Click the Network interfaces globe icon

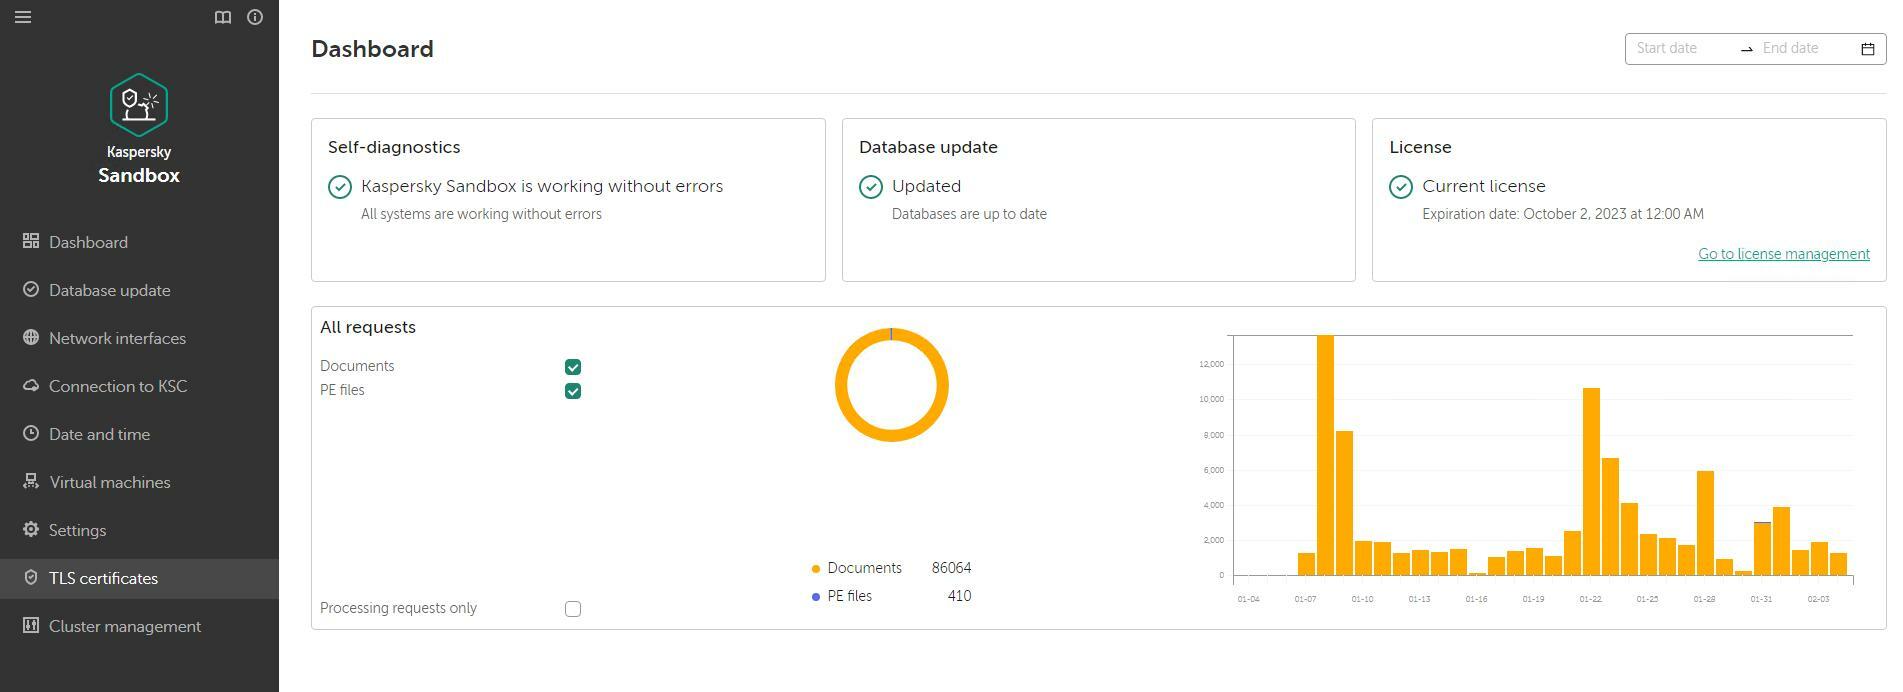[31, 338]
